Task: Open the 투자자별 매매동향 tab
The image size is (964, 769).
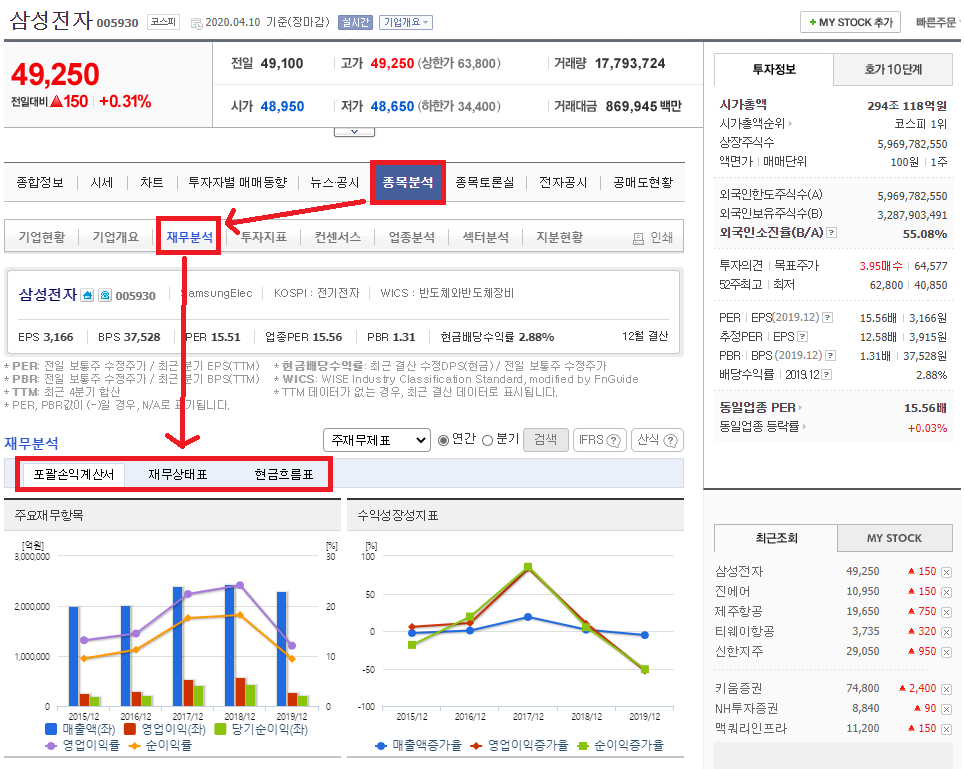Action: (237, 183)
